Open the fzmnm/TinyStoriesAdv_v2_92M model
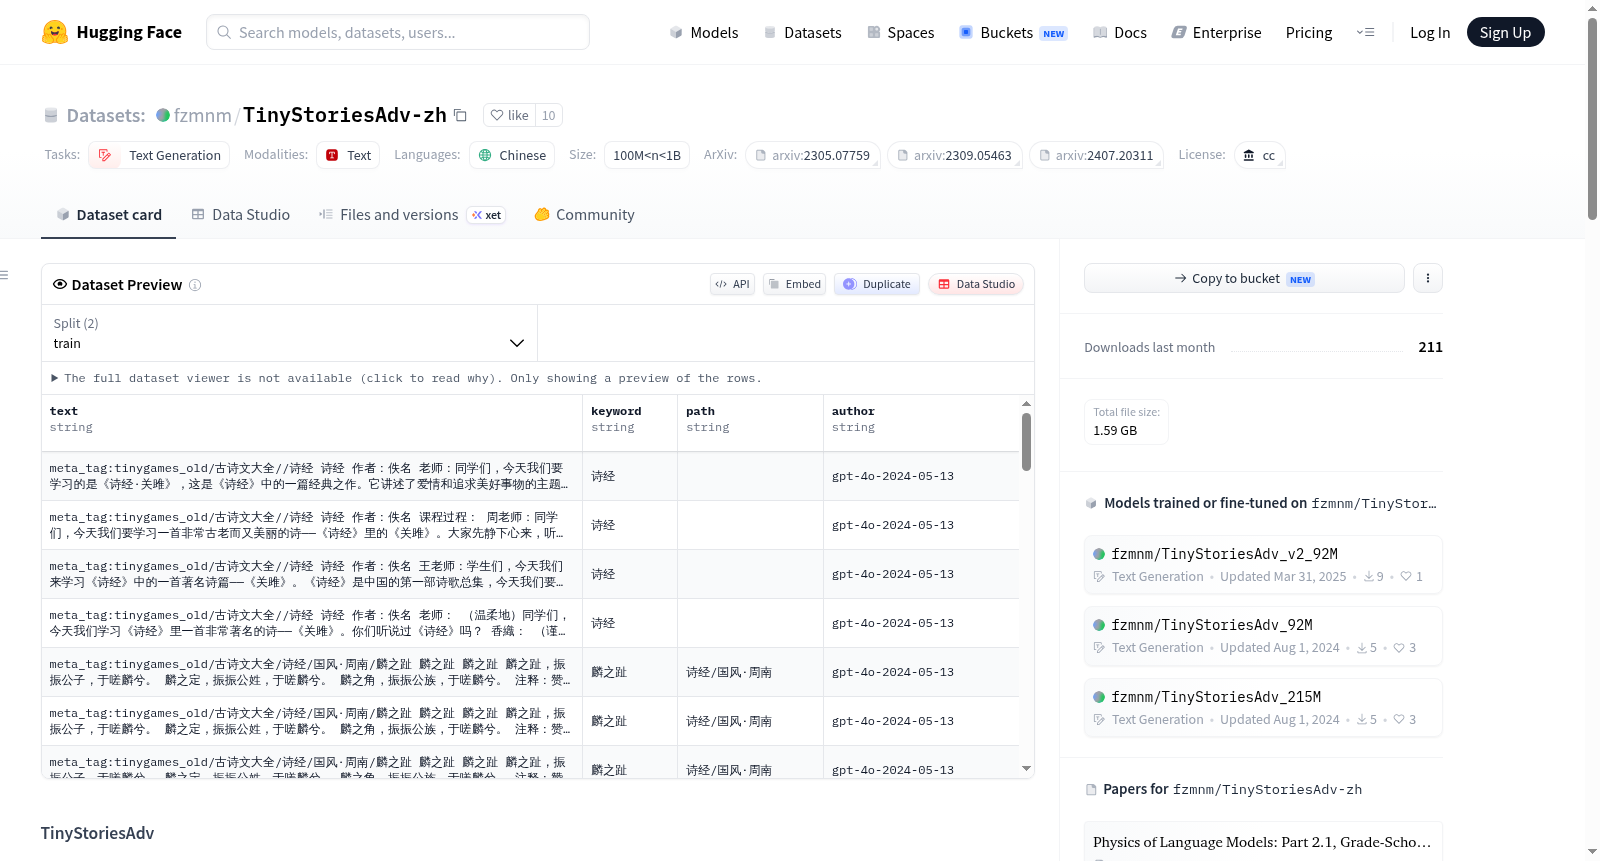The width and height of the screenshot is (1600, 861). pyautogui.click(x=1263, y=565)
